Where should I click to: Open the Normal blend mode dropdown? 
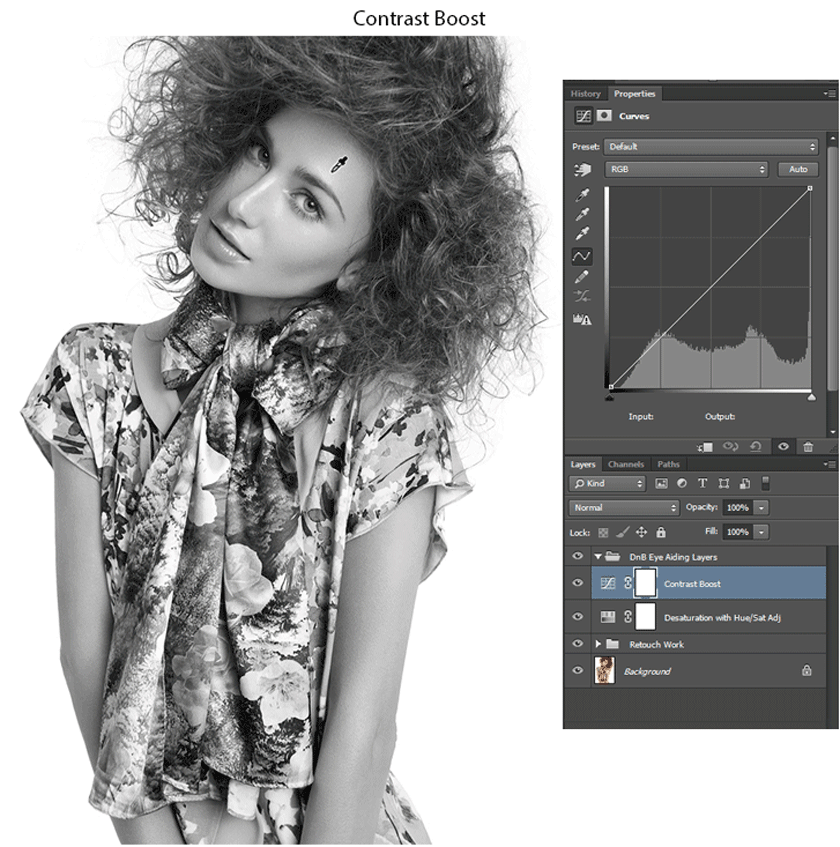point(623,508)
